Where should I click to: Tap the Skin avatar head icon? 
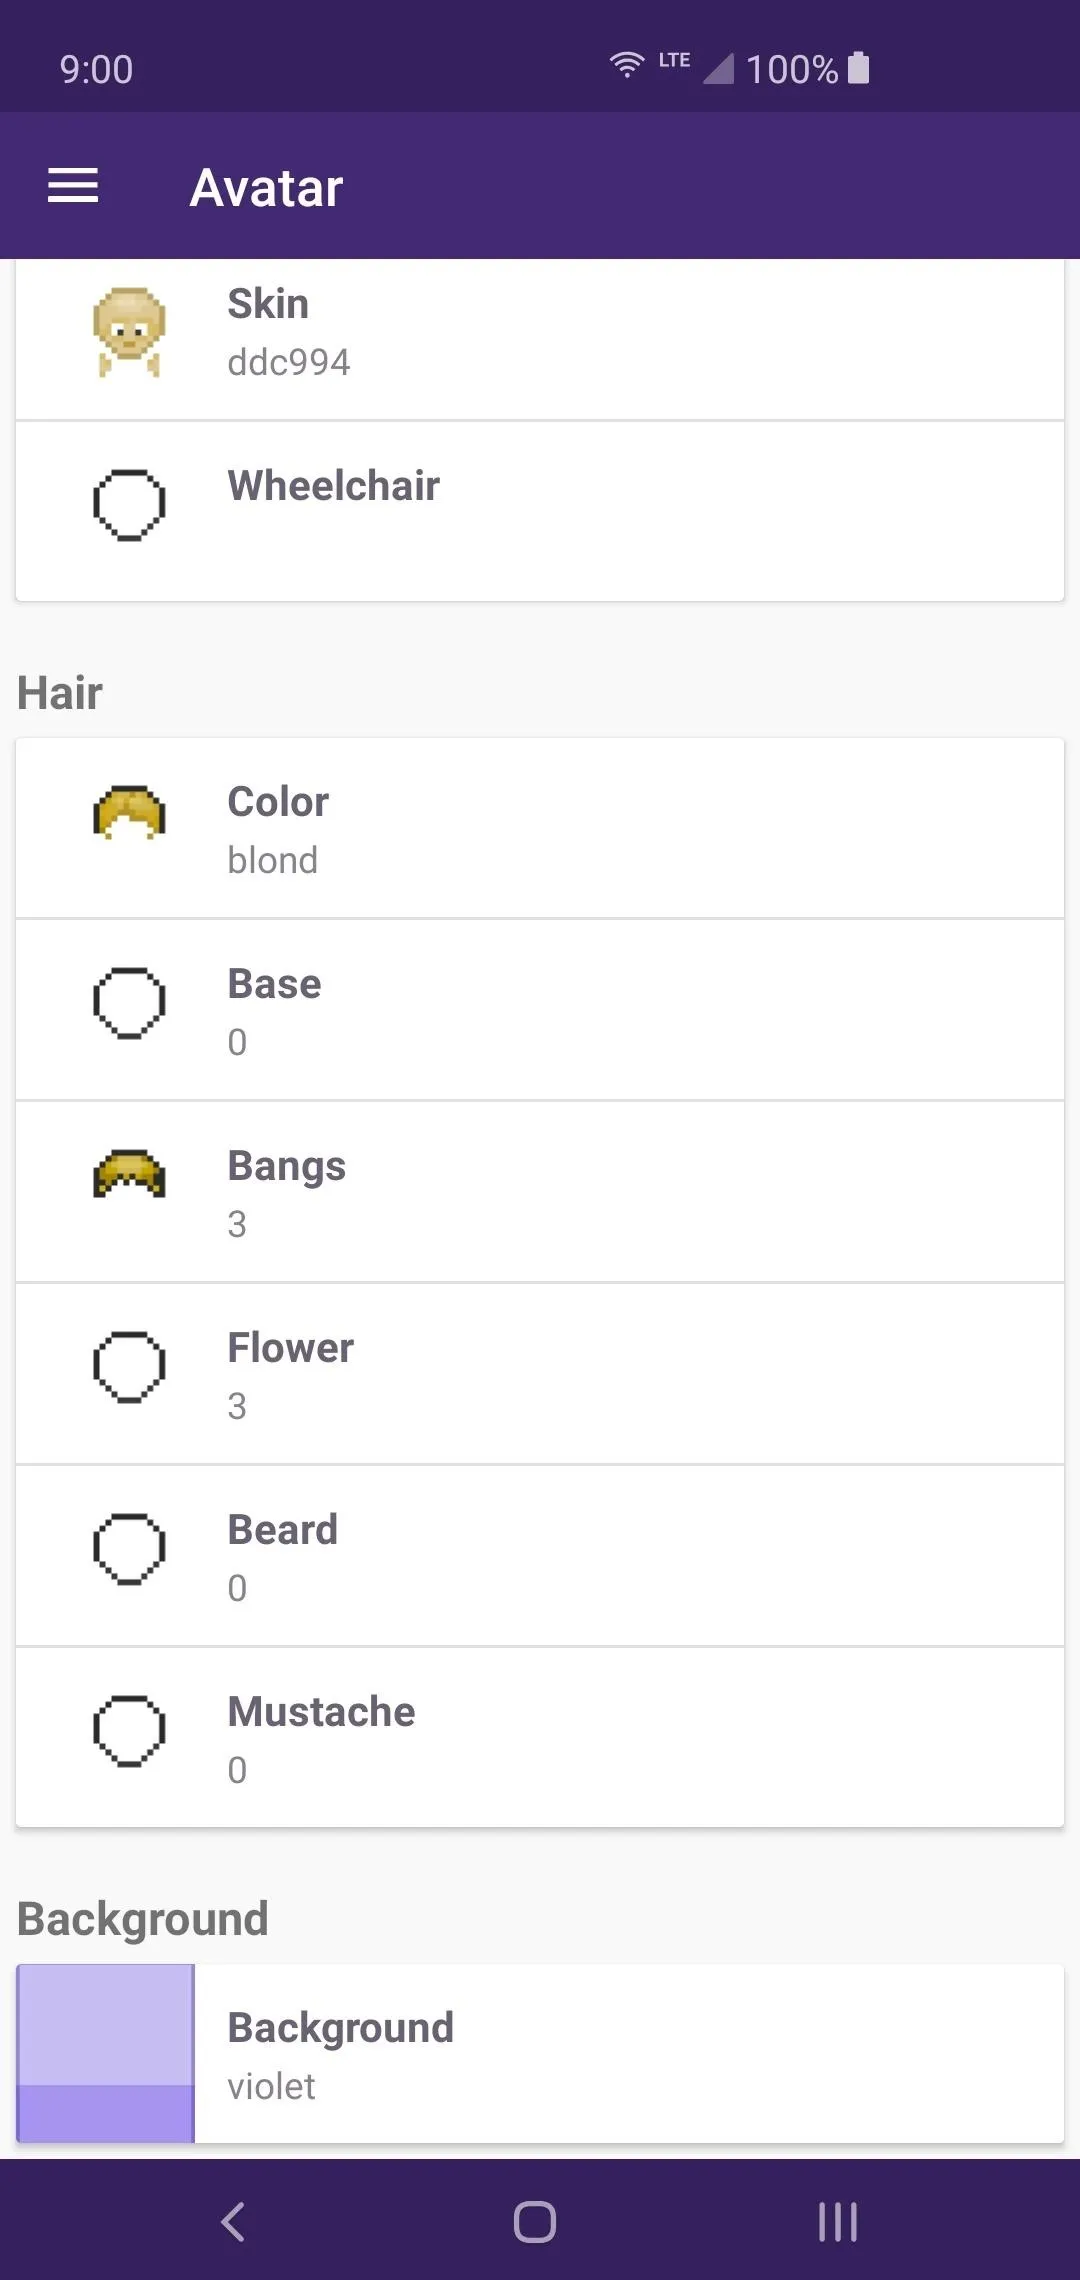129,332
